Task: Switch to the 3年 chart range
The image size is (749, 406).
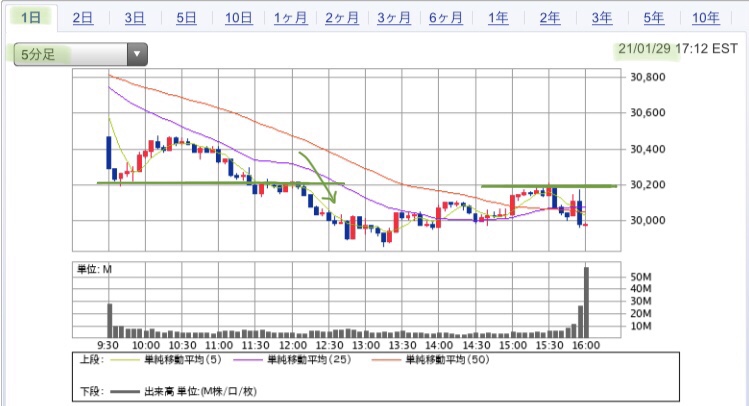Action: tap(602, 18)
